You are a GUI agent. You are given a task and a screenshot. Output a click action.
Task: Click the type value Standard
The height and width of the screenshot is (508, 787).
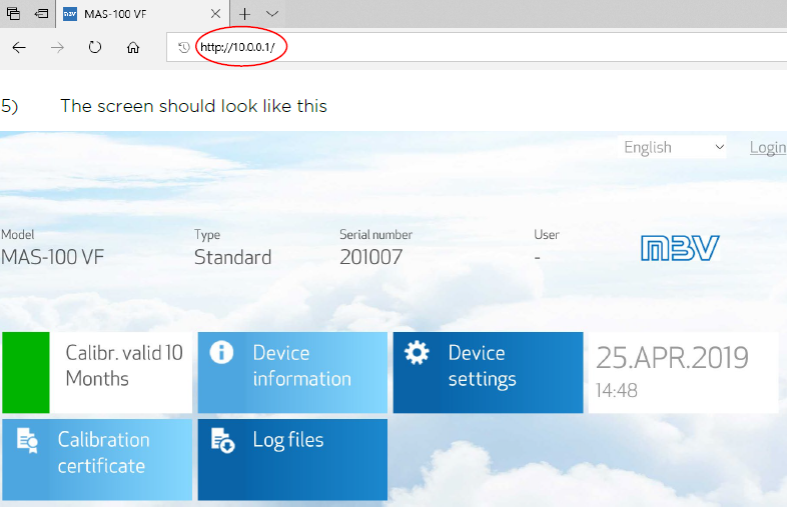233,257
